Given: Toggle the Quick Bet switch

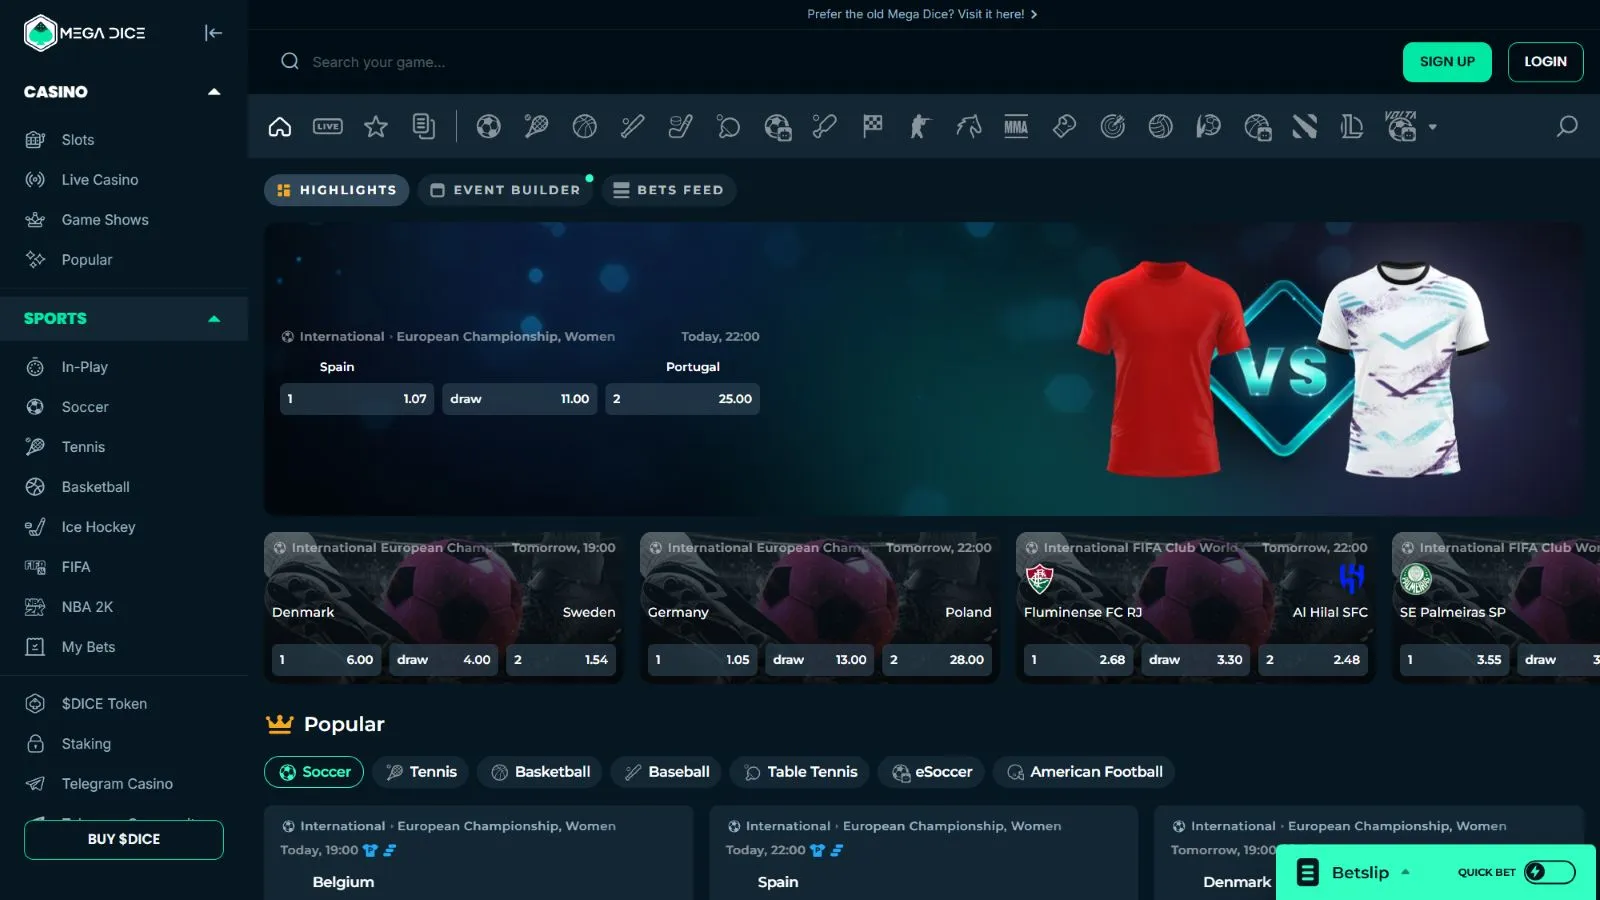Looking at the screenshot, I should tap(1549, 872).
